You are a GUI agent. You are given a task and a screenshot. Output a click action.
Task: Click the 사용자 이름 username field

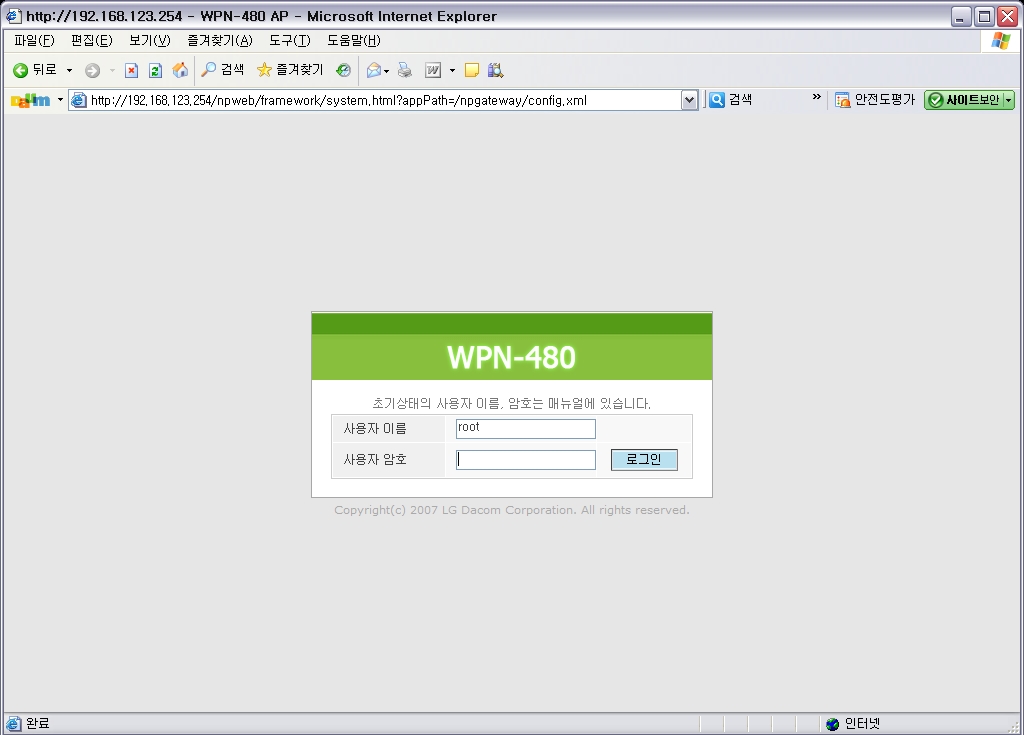[526, 429]
